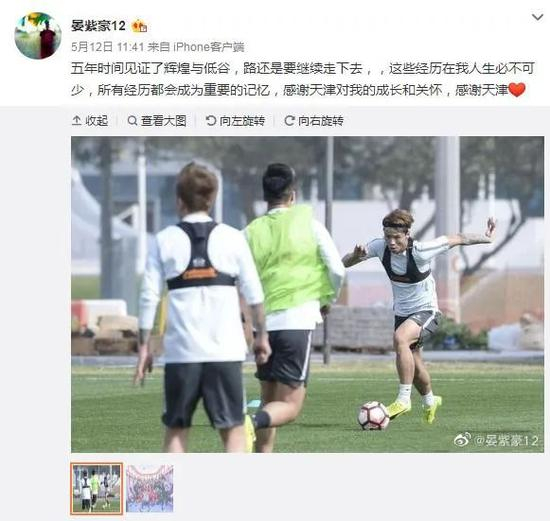Choose 向右旋转 to rotate image right
Screen dimensions: 550x521
tap(321, 121)
